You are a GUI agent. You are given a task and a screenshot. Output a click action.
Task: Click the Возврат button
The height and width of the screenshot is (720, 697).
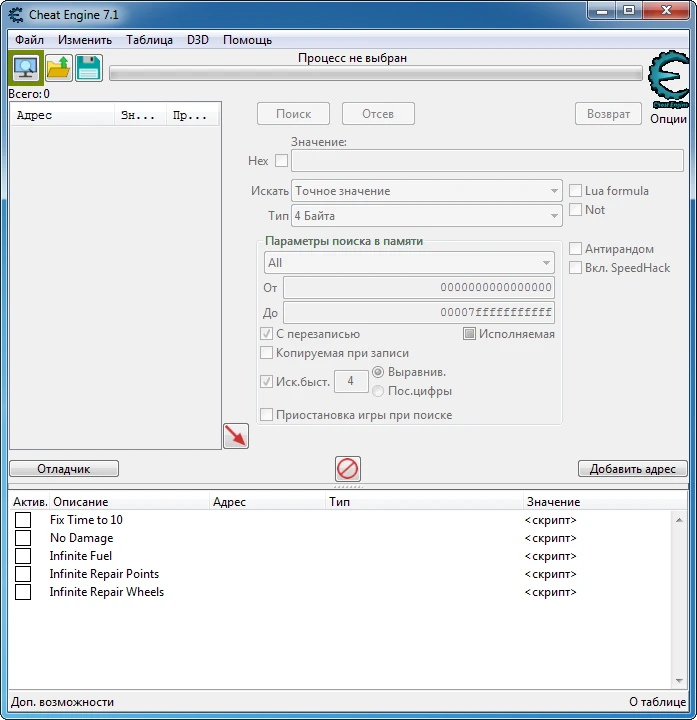608,114
